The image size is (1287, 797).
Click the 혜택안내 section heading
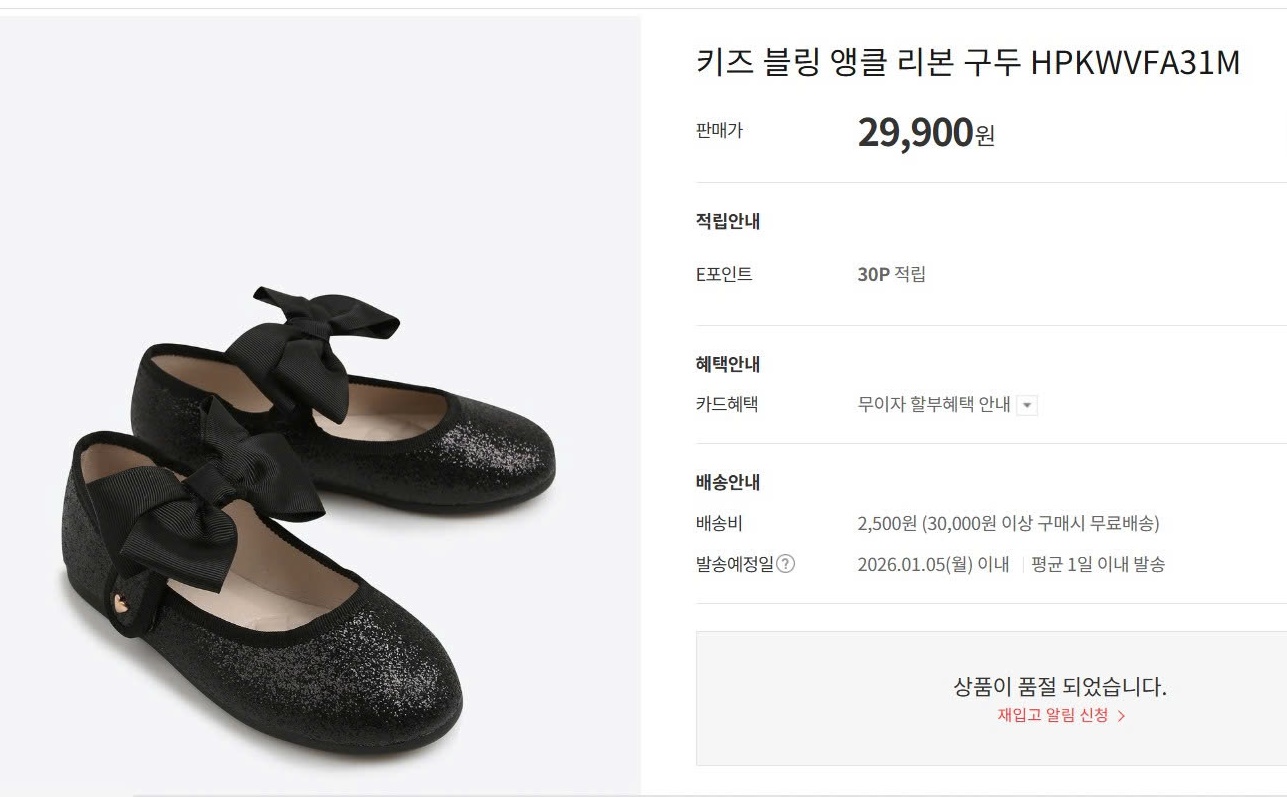point(727,364)
